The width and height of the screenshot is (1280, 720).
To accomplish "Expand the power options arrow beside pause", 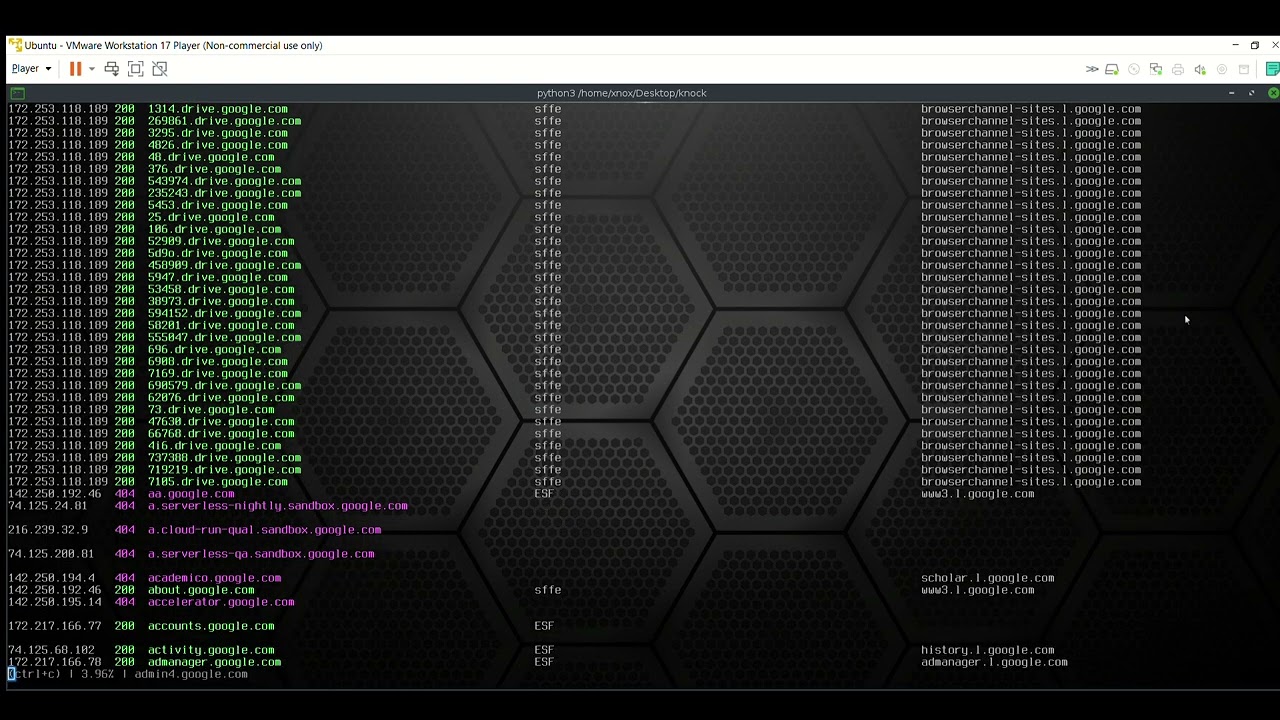I will tap(91, 69).
